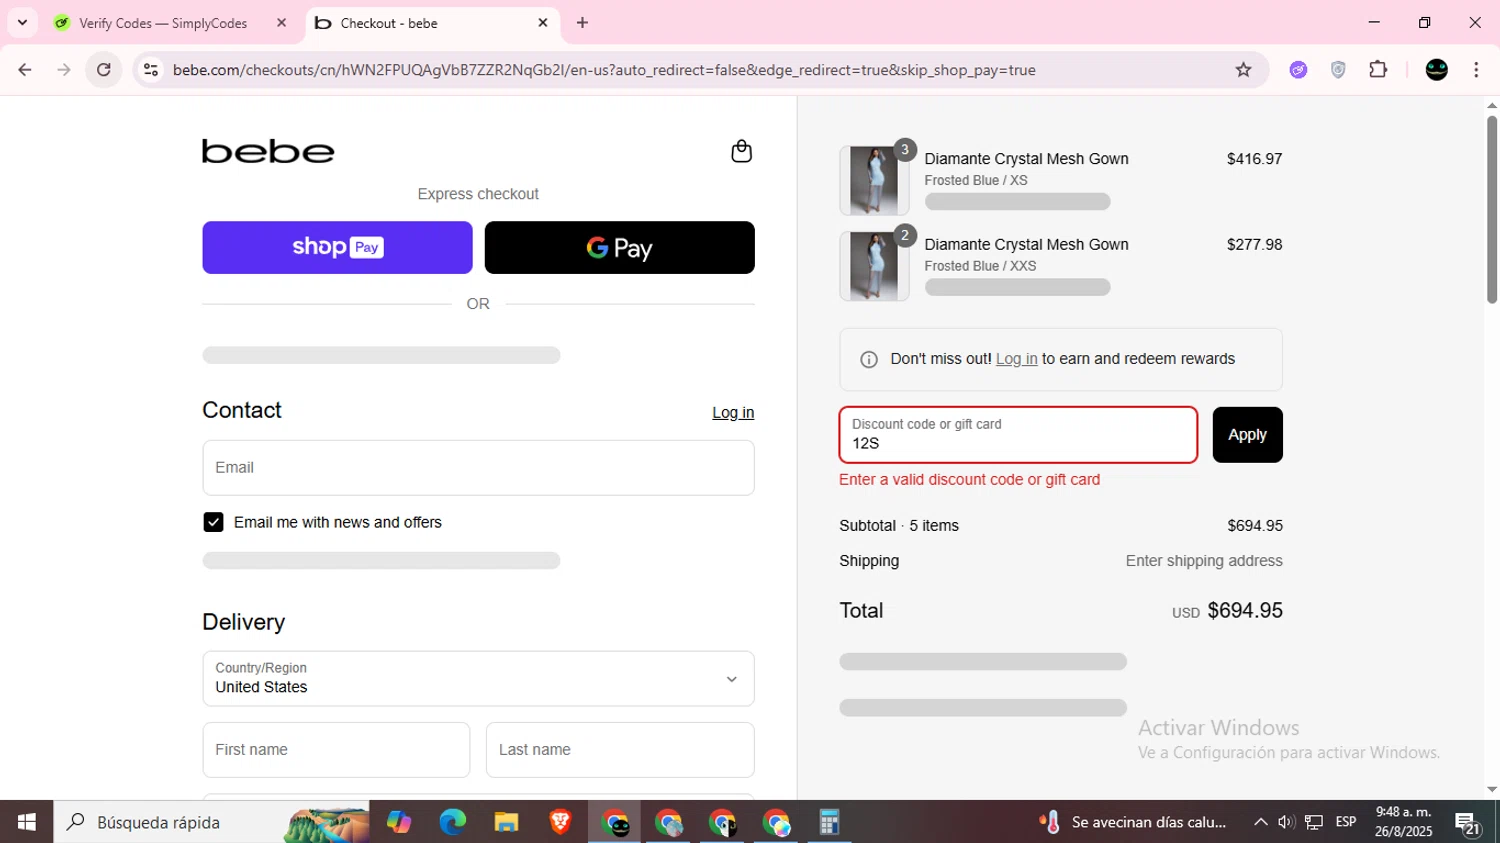This screenshot has height=843, width=1500.
Task: Pay with the Google Pay button
Action: click(619, 247)
